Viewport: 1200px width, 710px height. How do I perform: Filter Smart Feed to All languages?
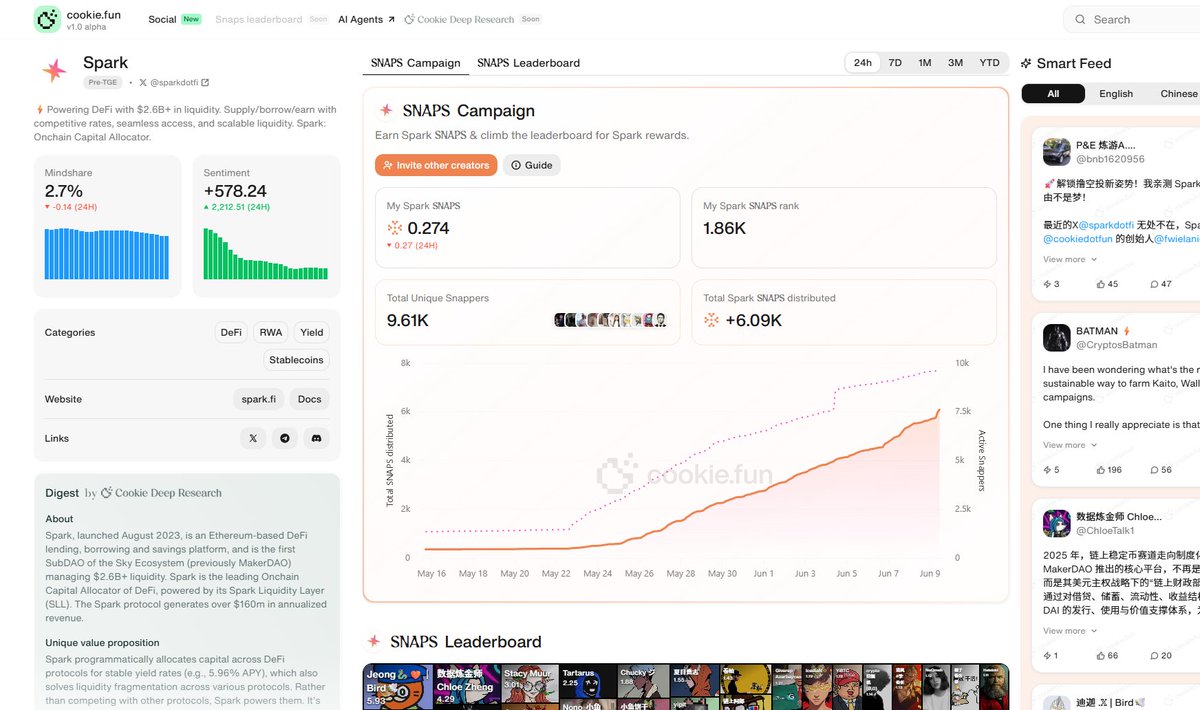(1053, 94)
